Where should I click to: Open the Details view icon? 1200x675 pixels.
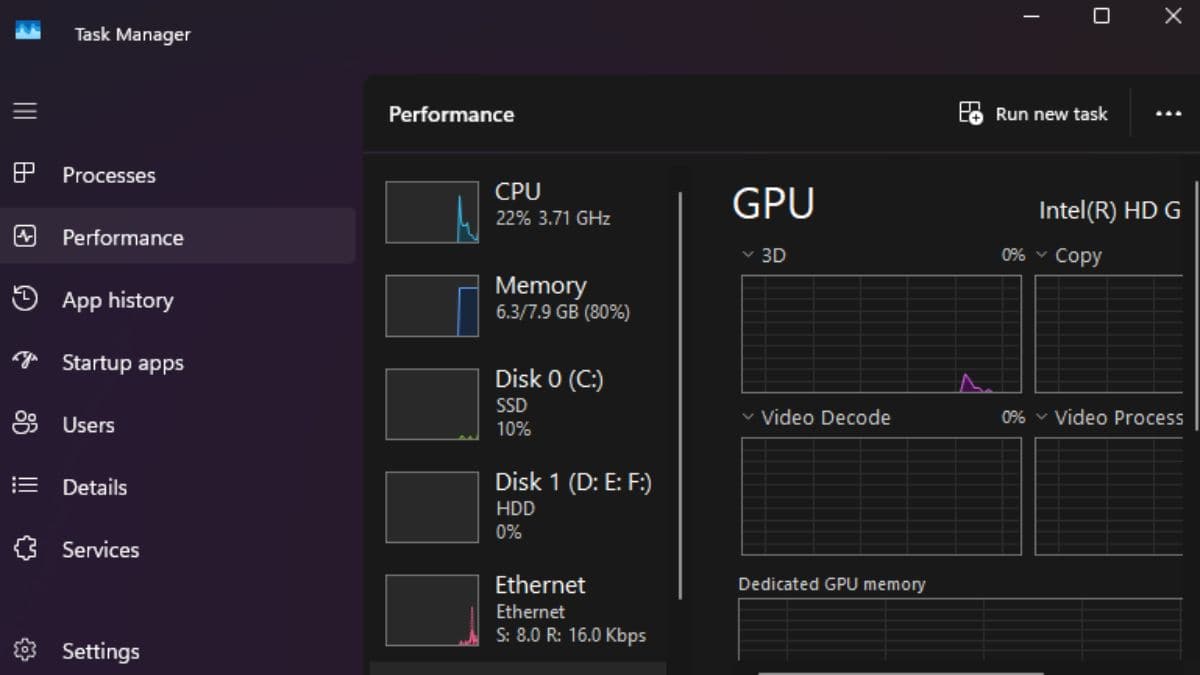point(24,487)
